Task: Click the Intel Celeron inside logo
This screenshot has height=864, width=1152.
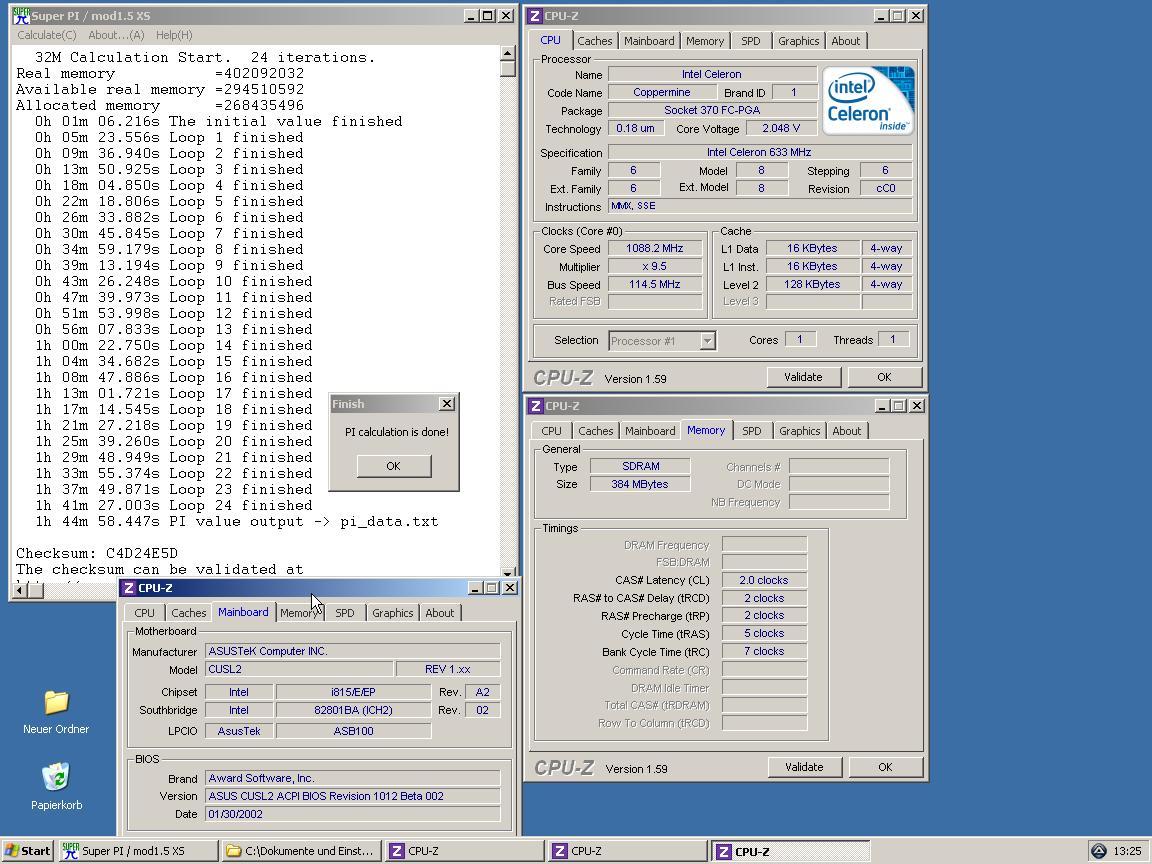Action: click(868, 101)
